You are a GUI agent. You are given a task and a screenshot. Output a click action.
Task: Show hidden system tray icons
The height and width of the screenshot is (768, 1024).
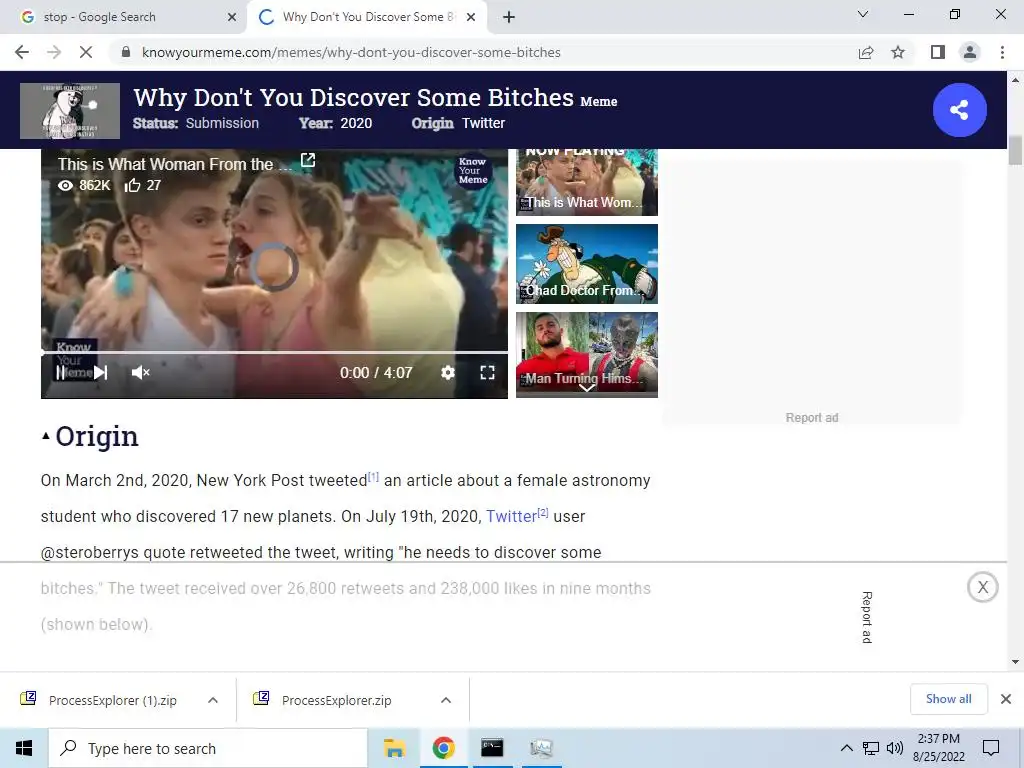point(846,748)
